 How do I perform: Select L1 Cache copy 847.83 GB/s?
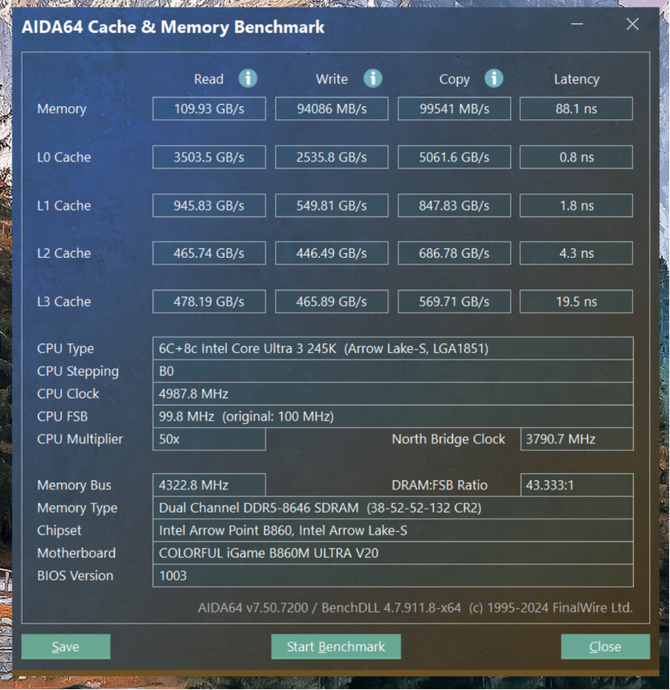[x=454, y=206]
